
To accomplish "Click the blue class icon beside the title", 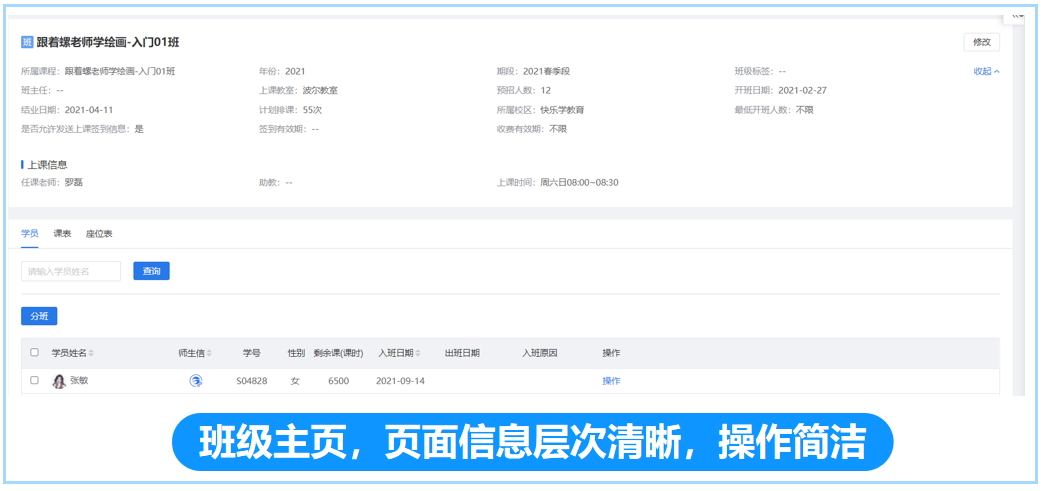I will [27, 43].
